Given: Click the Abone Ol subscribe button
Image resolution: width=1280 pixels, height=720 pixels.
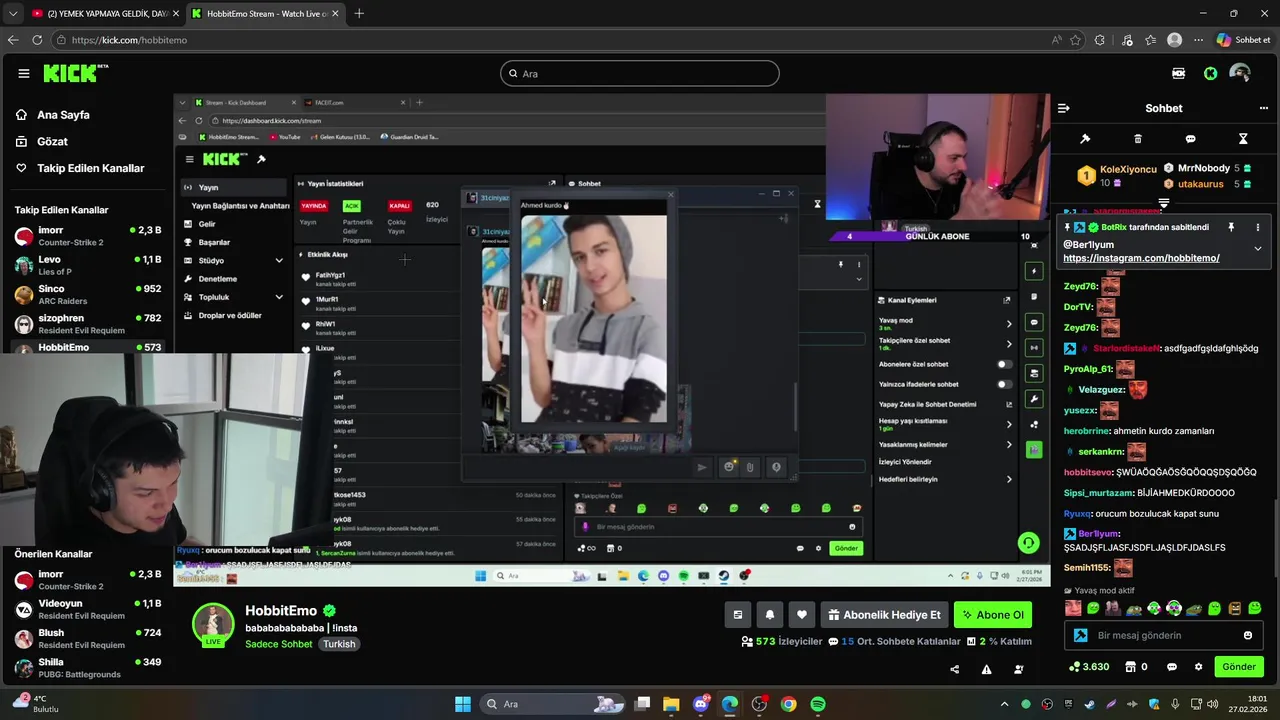Looking at the screenshot, I should [992, 615].
